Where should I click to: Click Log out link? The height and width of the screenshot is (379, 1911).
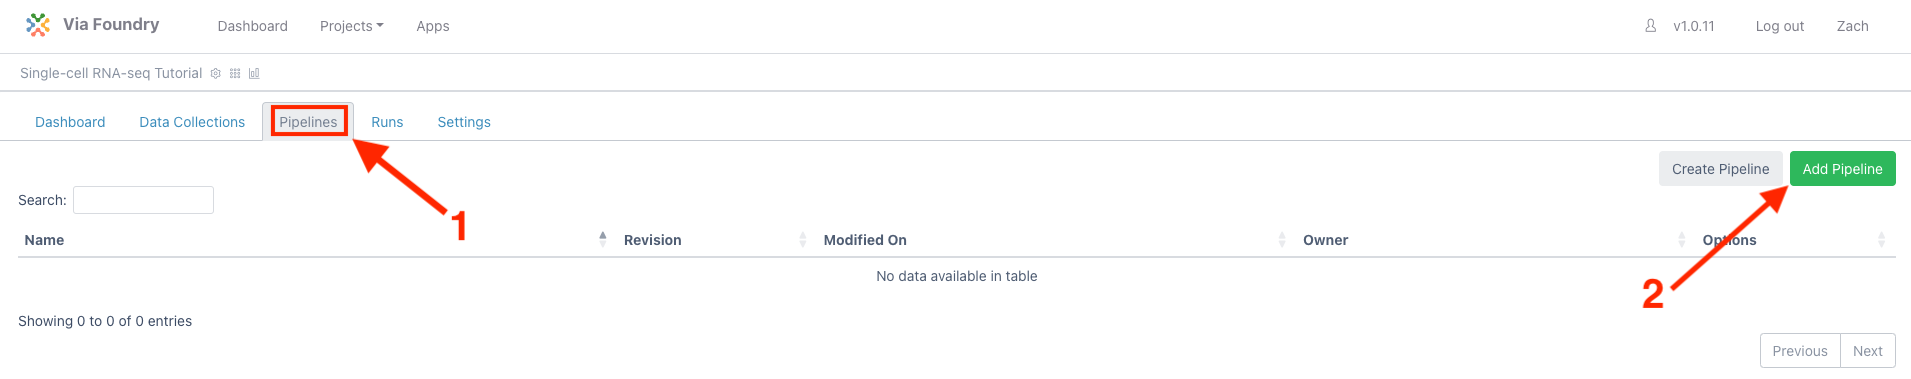[x=1780, y=26]
